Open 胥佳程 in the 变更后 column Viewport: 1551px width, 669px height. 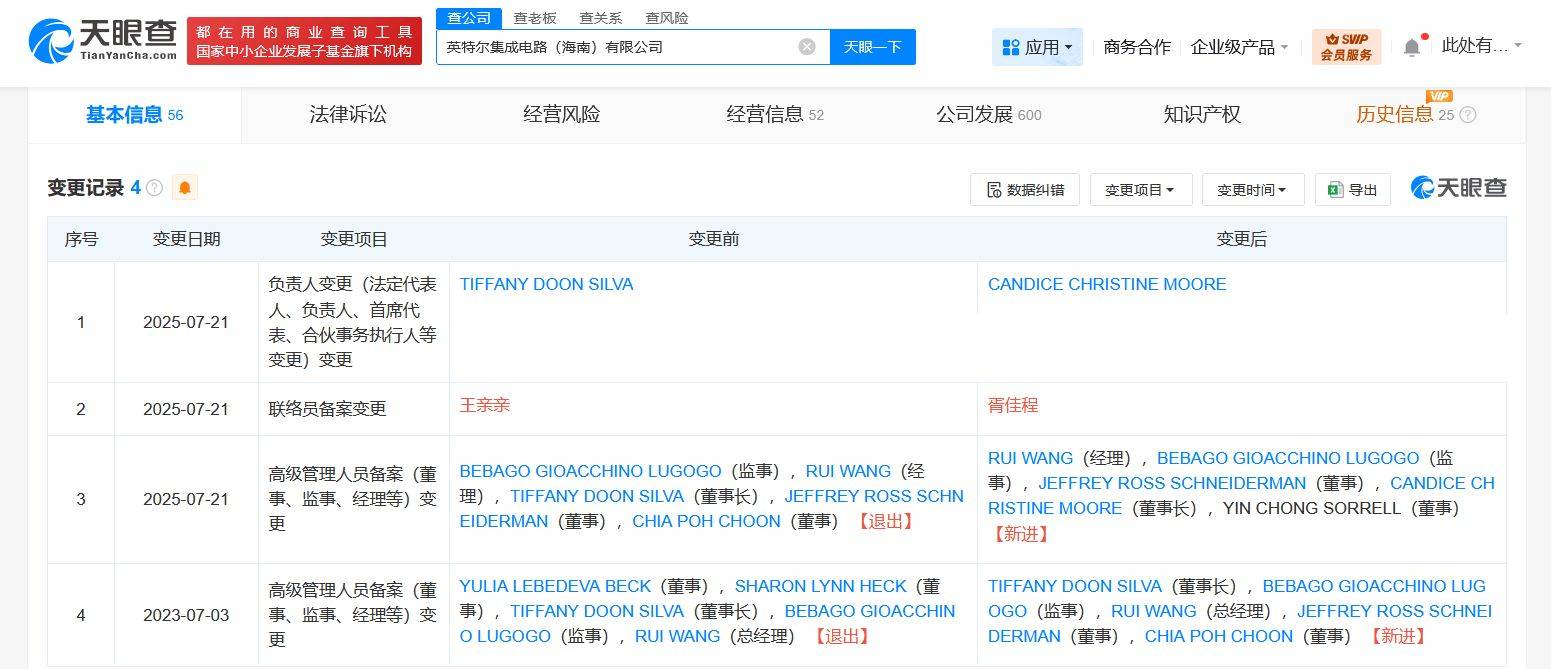(x=1013, y=405)
